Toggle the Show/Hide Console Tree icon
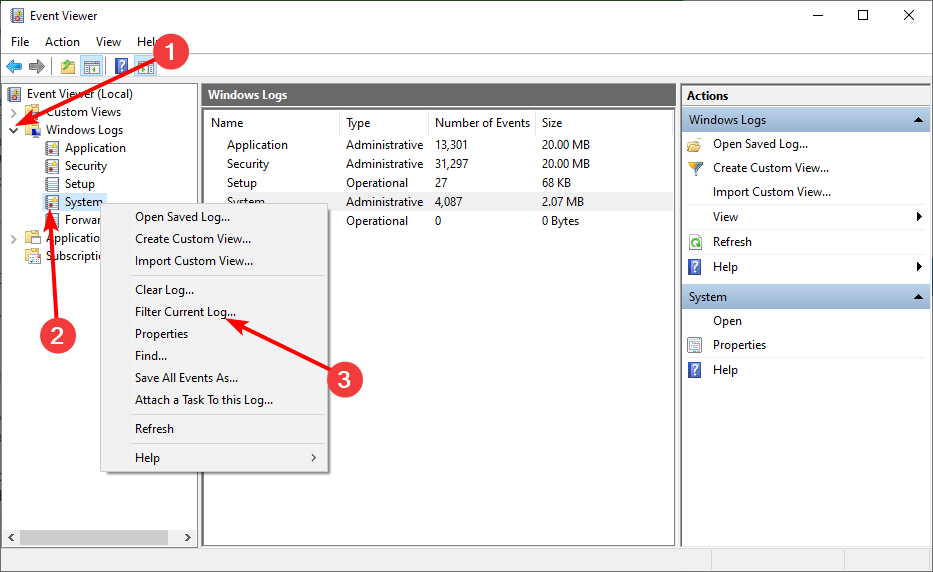The width and height of the screenshot is (933, 572). pyautogui.click(x=91, y=66)
